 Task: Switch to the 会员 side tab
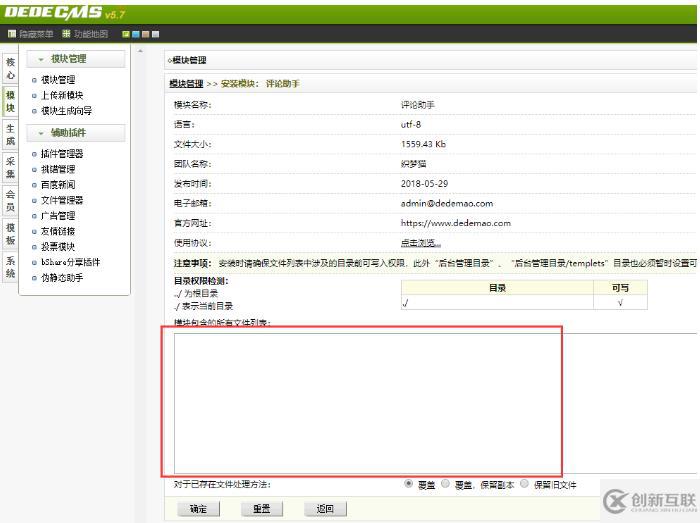(10, 200)
